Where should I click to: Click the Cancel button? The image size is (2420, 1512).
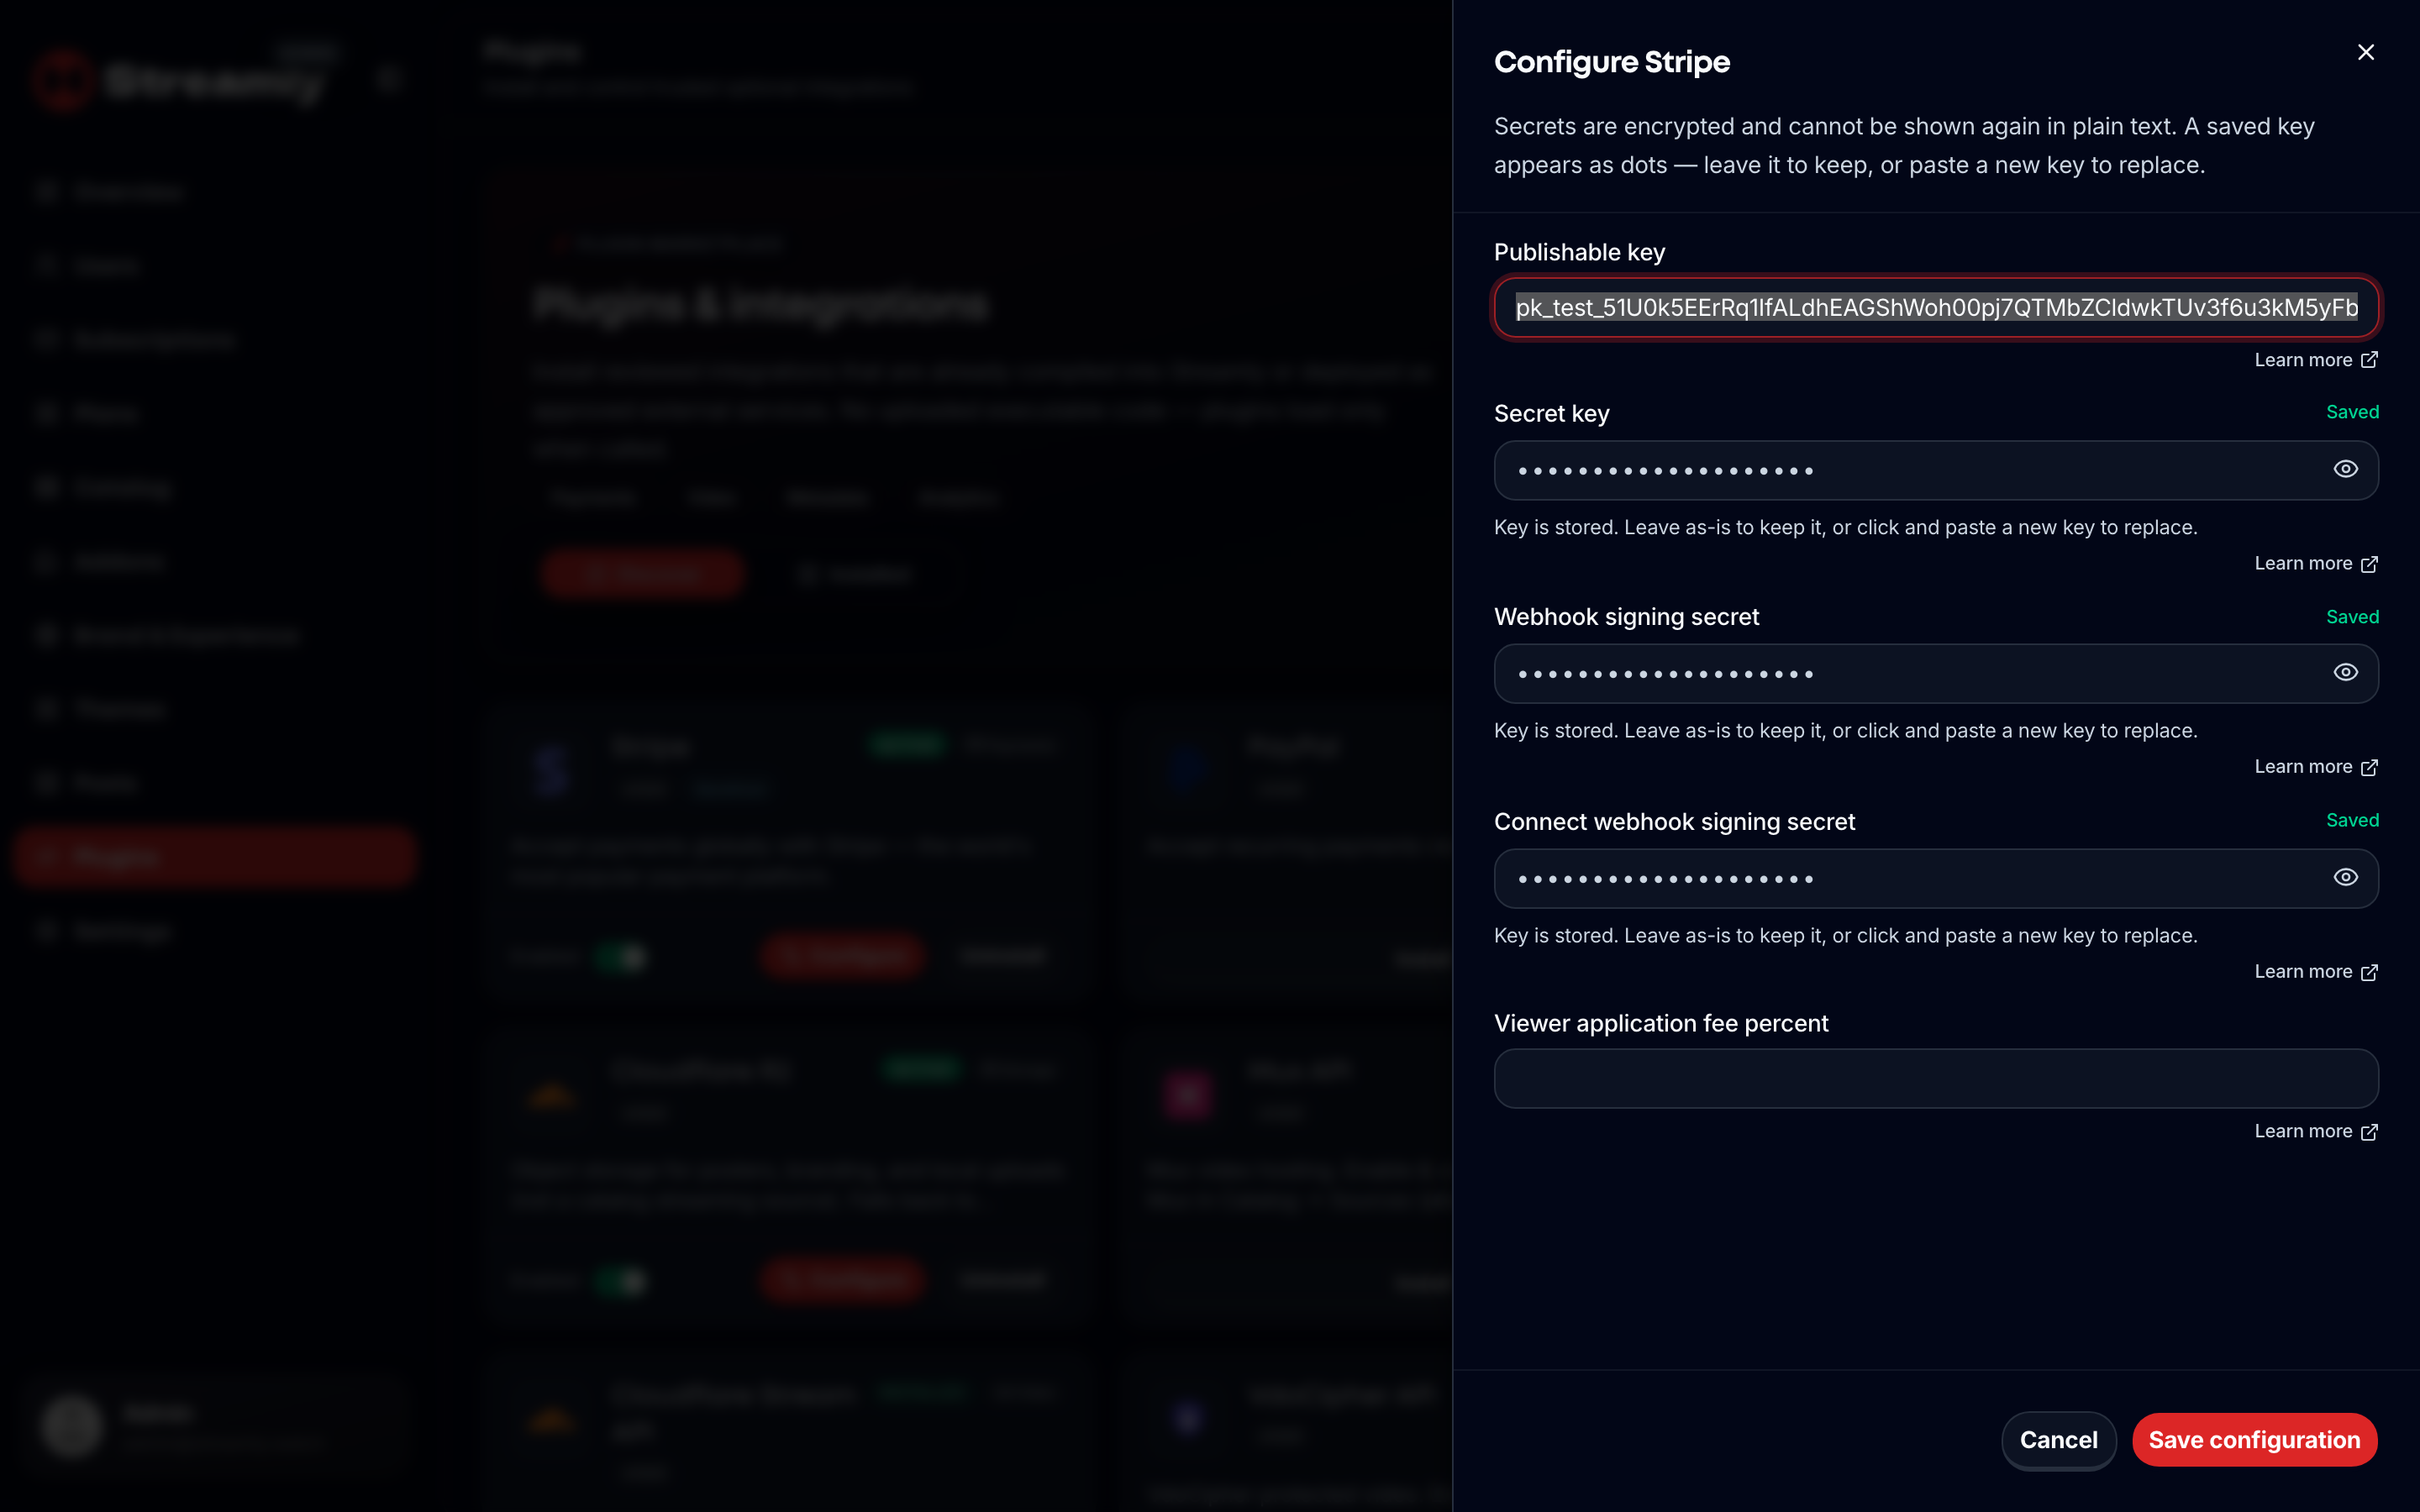(2058, 1440)
